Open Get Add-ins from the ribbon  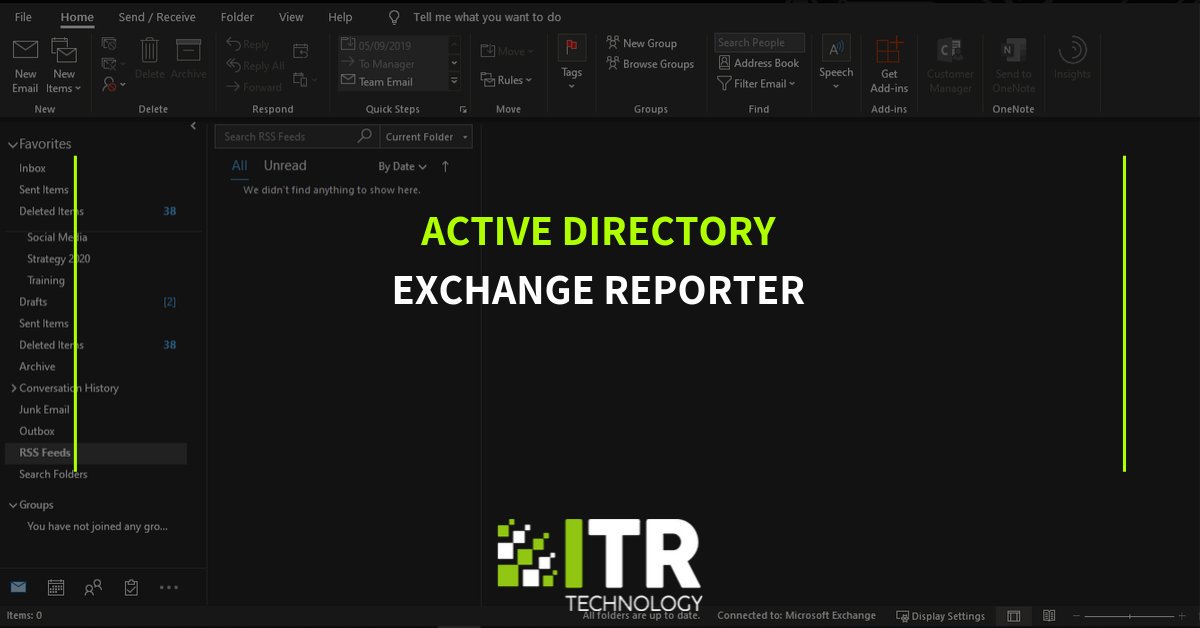click(888, 62)
